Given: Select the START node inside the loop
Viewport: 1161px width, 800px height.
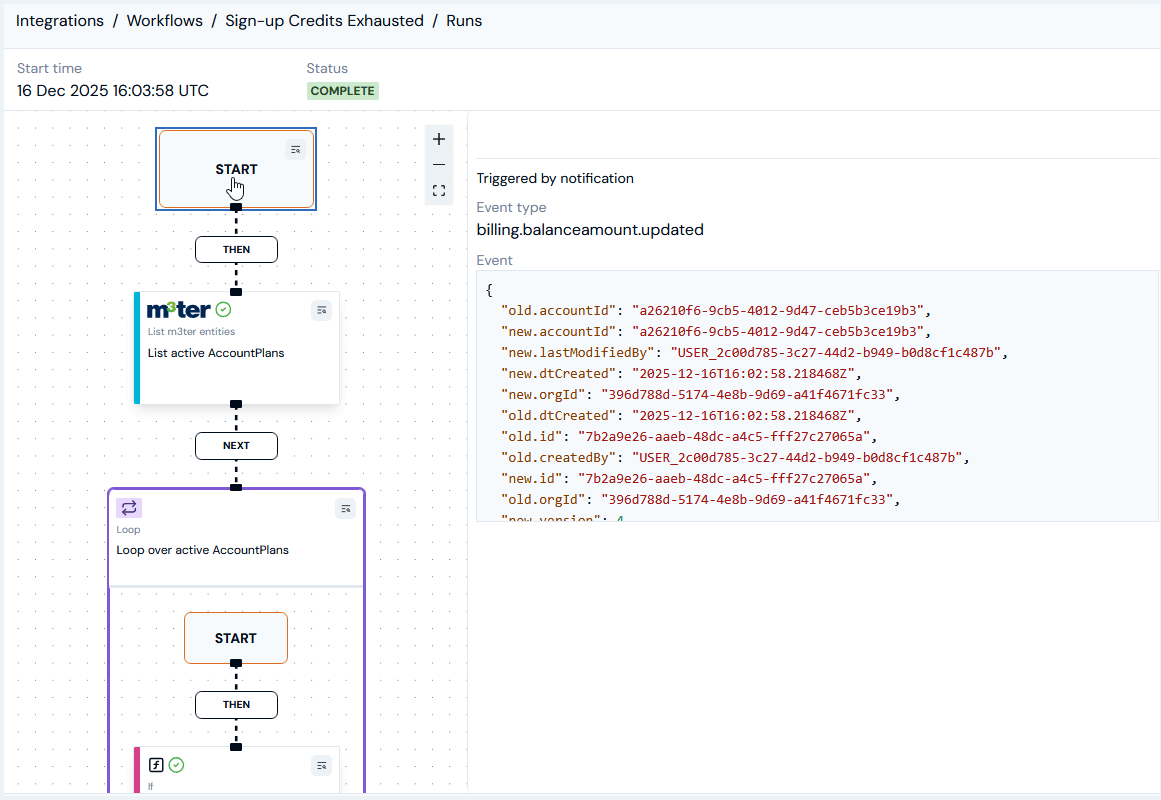Looking at the screenshot, I should coord(235,638).
